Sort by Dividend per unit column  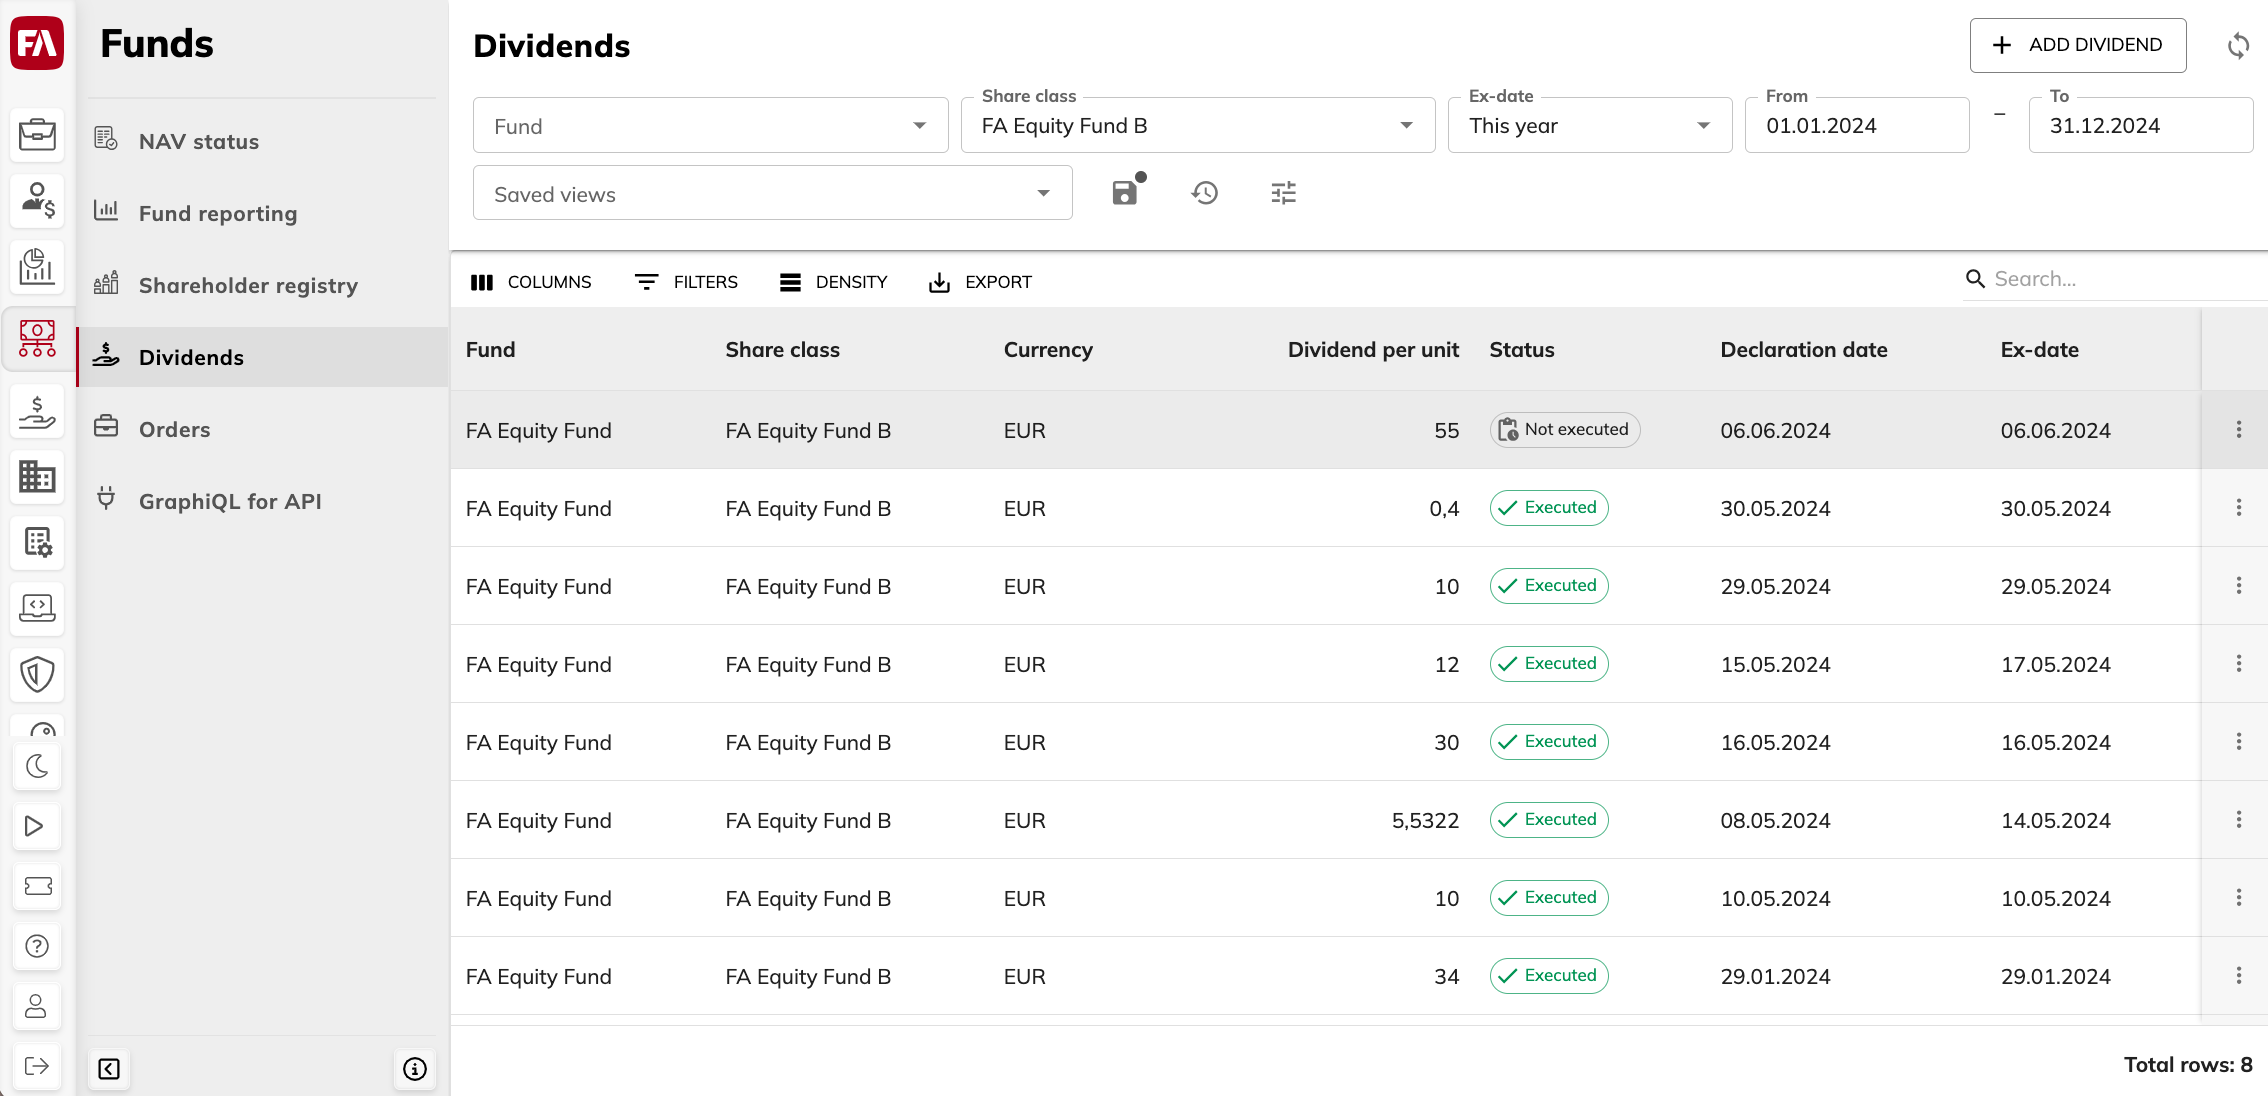[x=1372, y=350]
